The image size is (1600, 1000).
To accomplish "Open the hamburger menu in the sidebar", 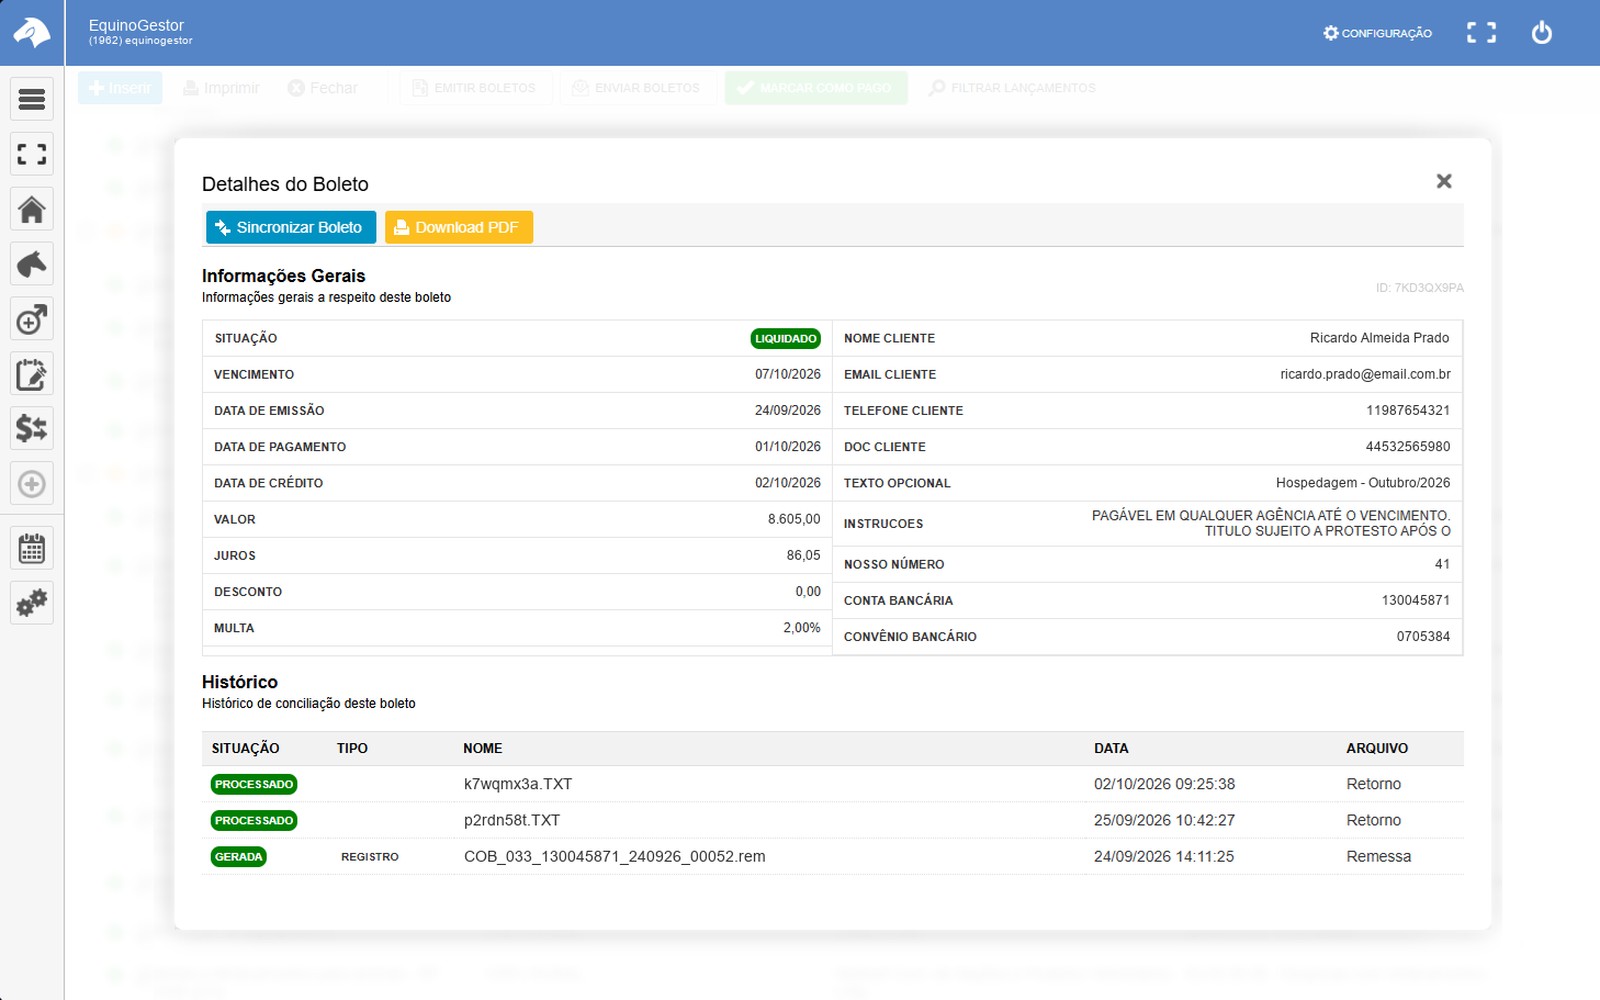I will coord(32,99).
